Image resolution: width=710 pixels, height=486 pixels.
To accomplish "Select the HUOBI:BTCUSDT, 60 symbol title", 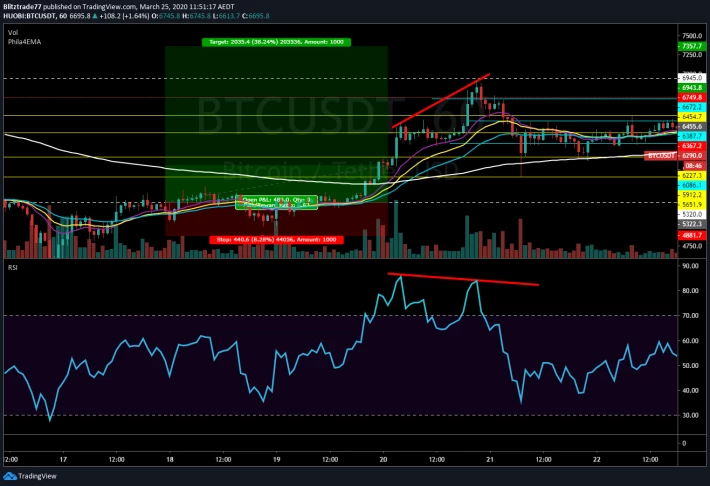I will coord(35,16).
